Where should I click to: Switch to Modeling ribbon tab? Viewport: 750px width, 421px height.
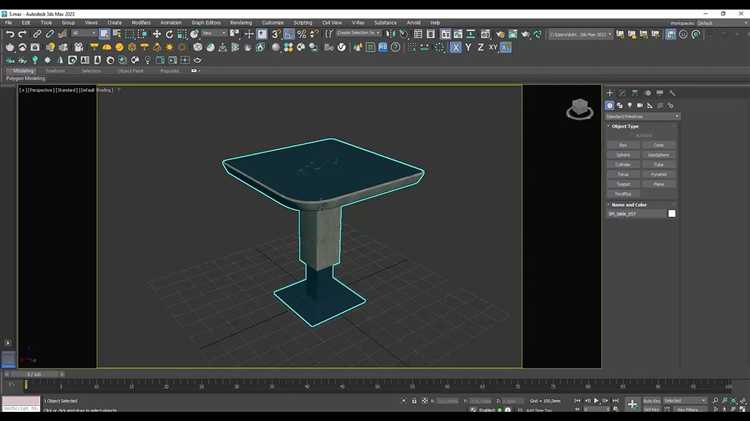[23, 71]
